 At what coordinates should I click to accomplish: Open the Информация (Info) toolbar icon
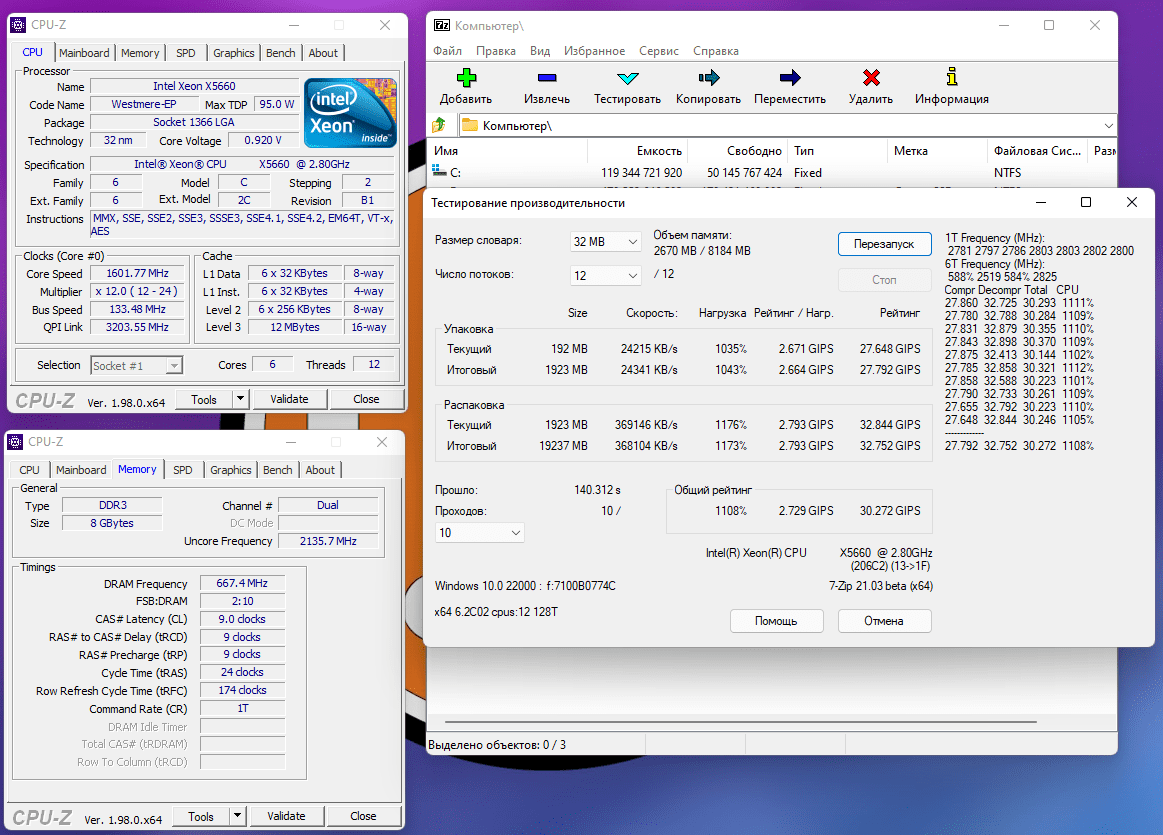952,76
